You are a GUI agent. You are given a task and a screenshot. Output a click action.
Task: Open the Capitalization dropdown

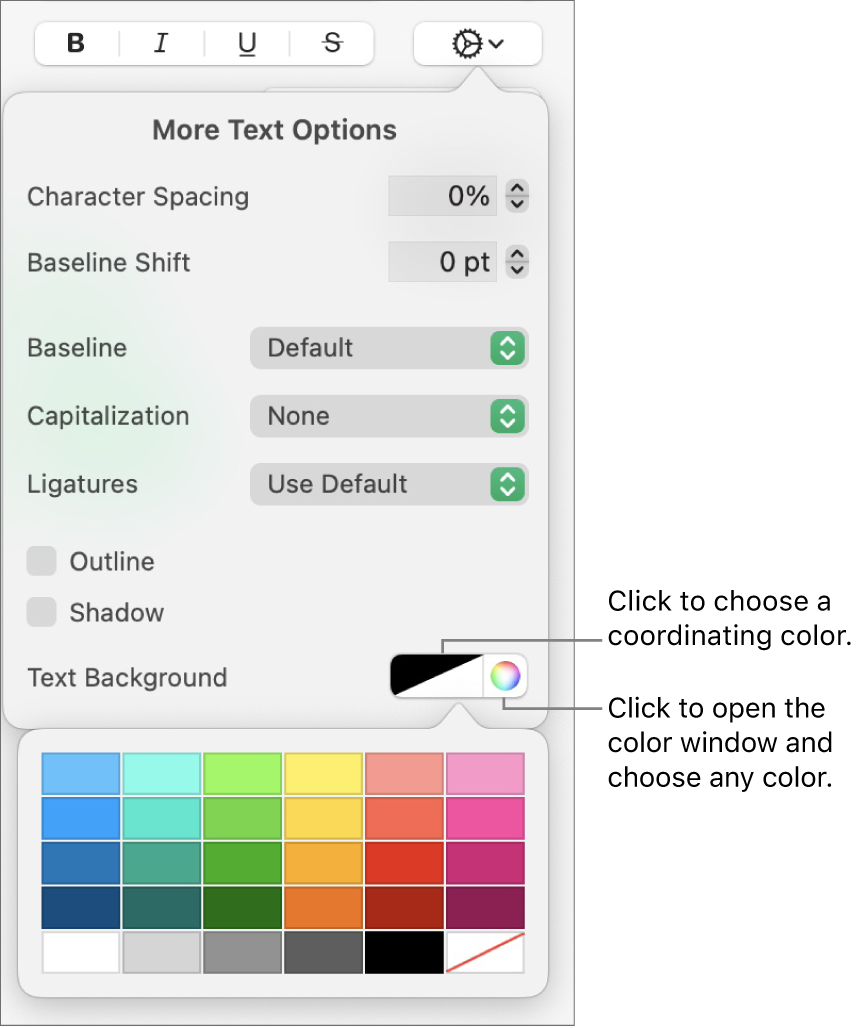[x=389, y=416]
